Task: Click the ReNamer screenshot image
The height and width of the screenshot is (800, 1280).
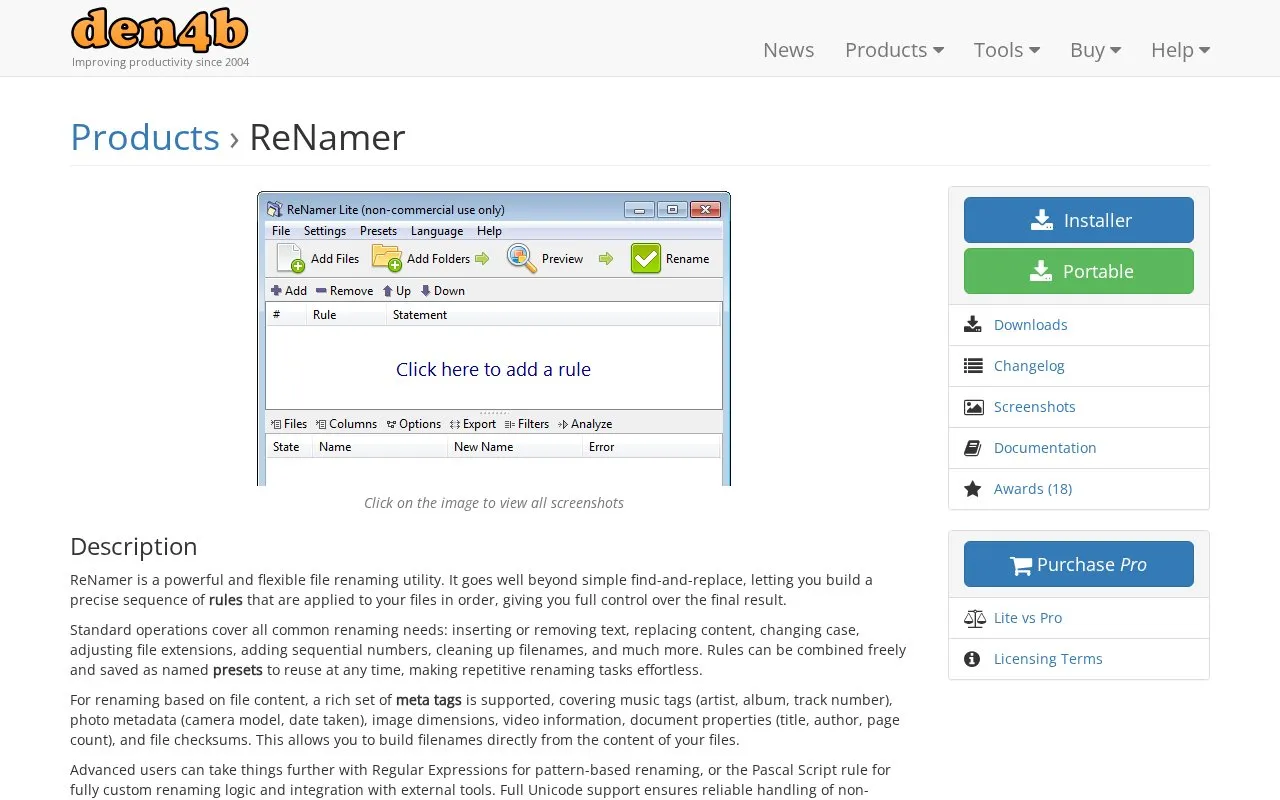Action: point(494,338)
